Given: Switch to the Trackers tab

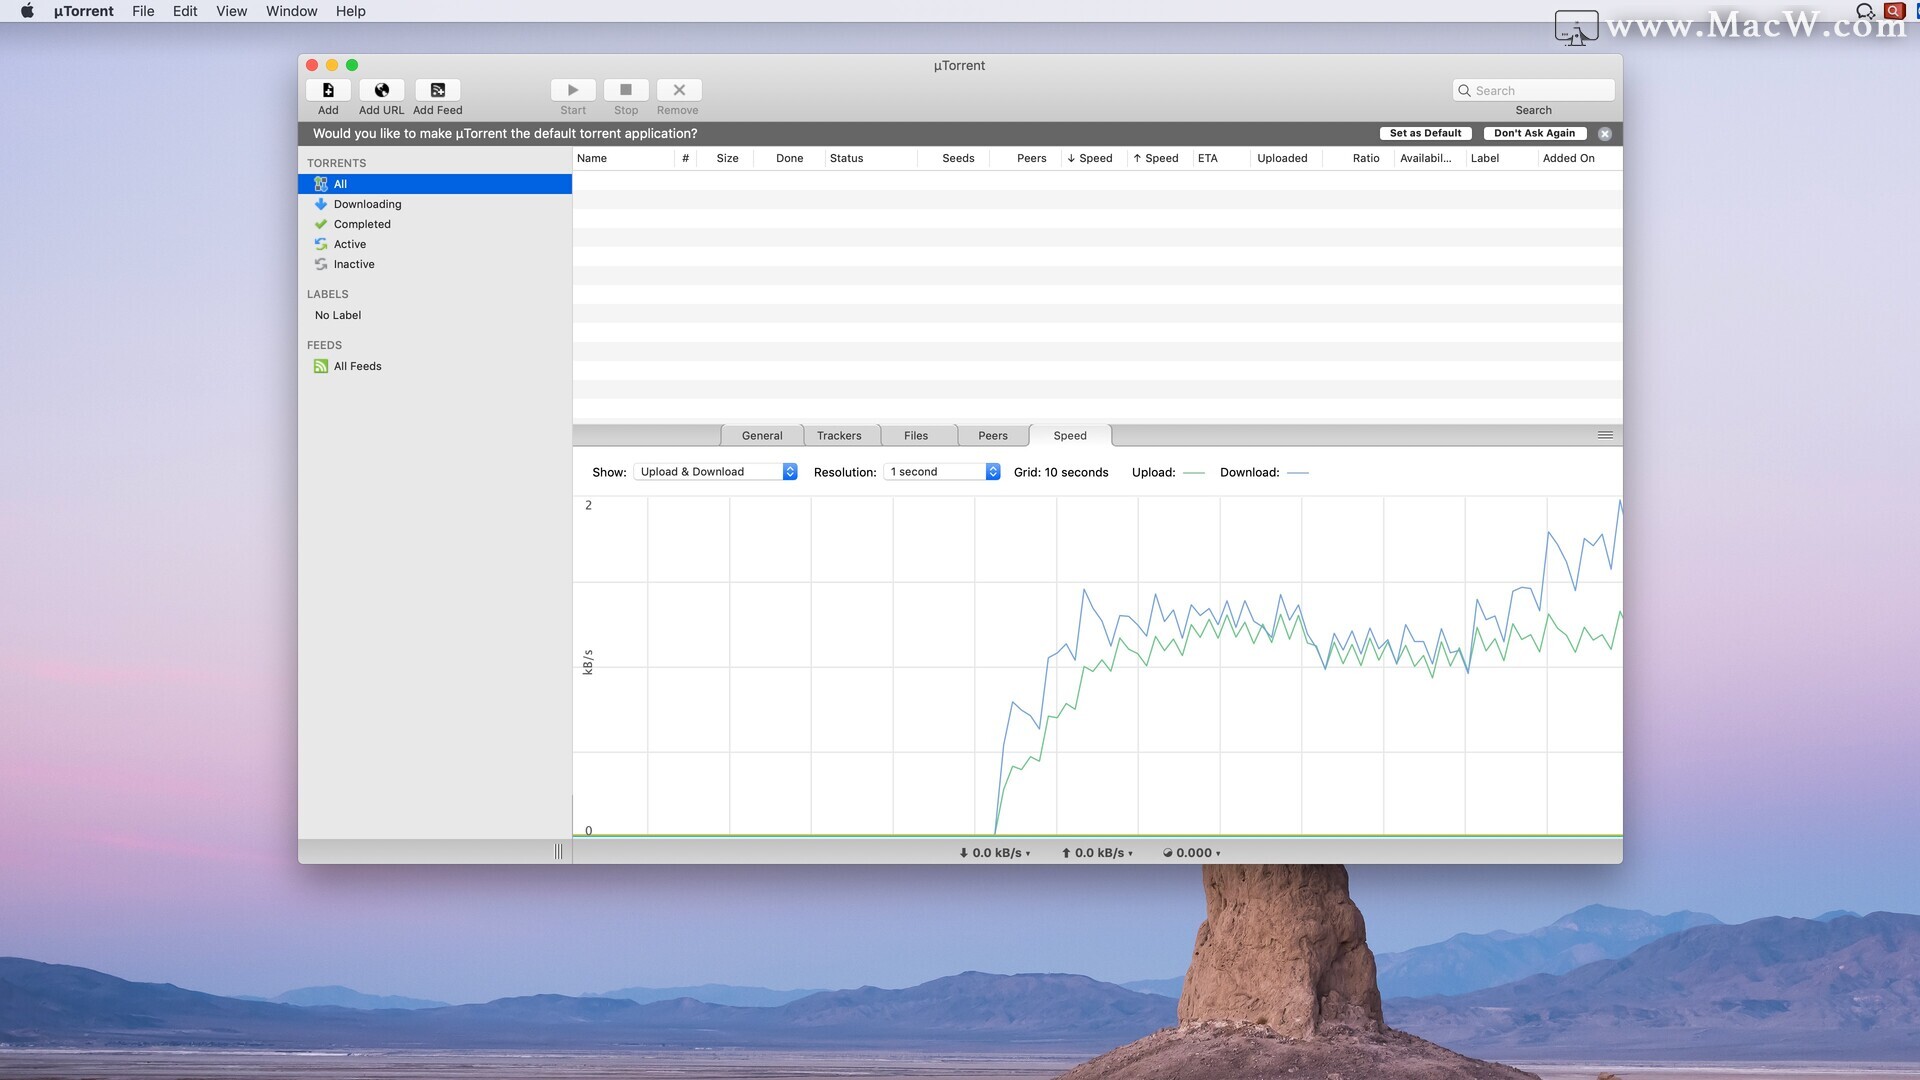Looking at the screenshot, I should point(839,436).
